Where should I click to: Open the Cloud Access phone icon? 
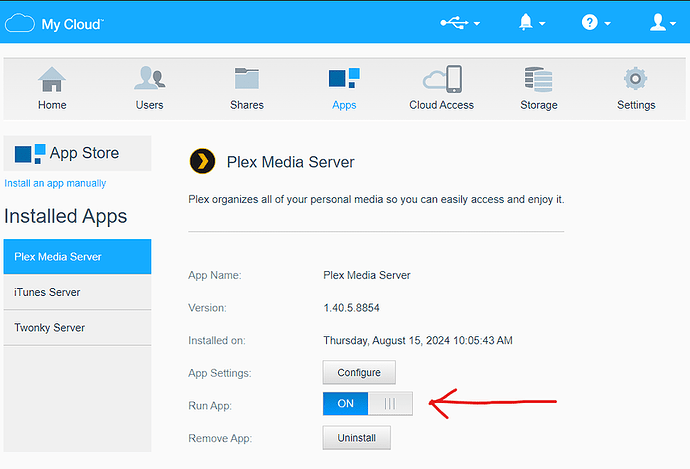pos(442,79)
